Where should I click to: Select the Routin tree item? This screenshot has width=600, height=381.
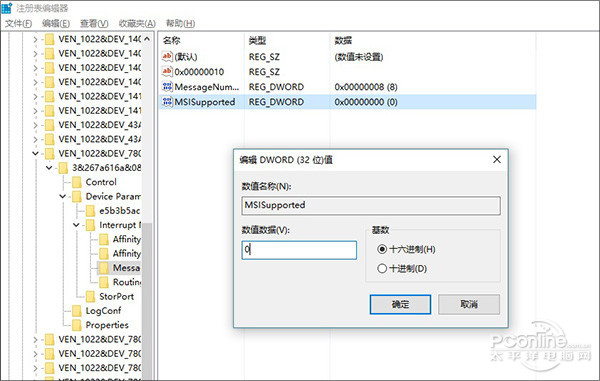coord(127,282)
